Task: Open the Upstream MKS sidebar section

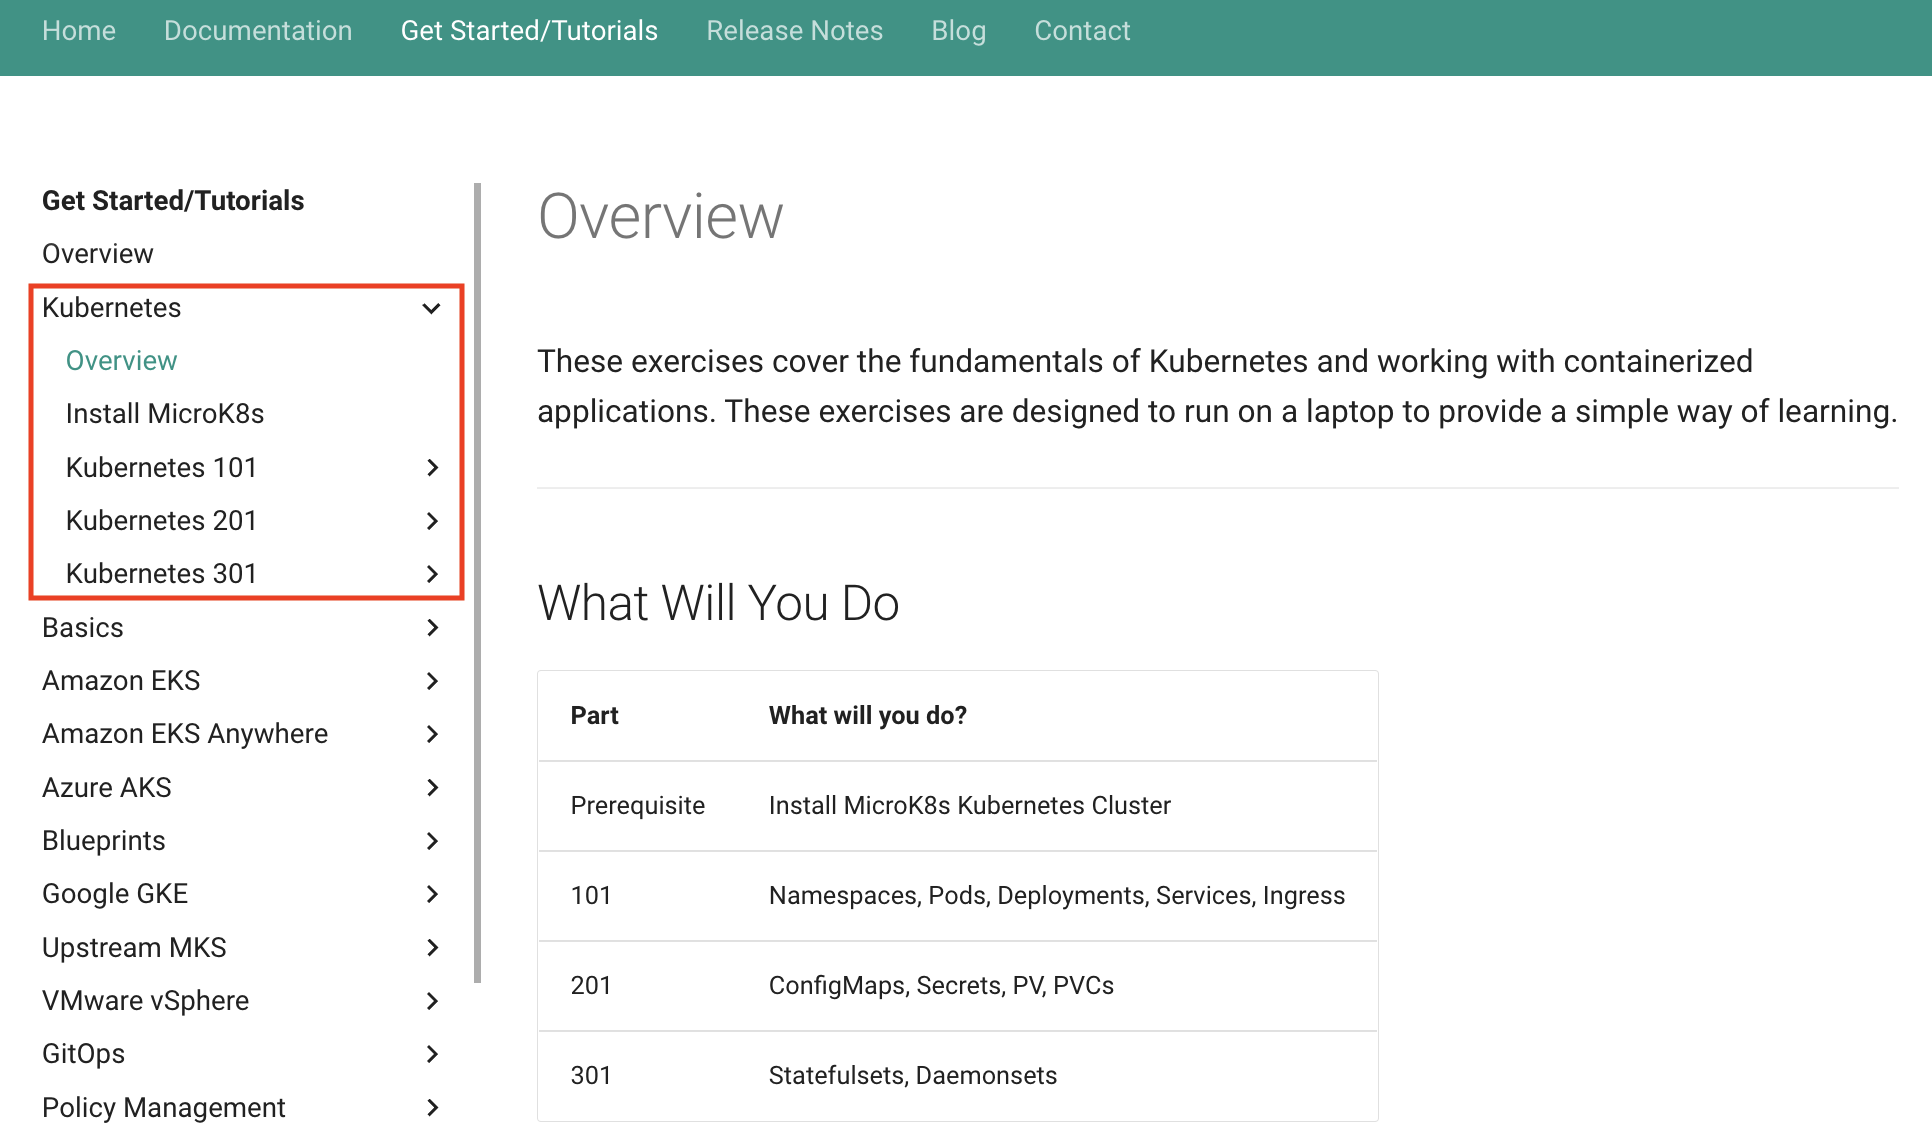Action: [x=134, y=948]
